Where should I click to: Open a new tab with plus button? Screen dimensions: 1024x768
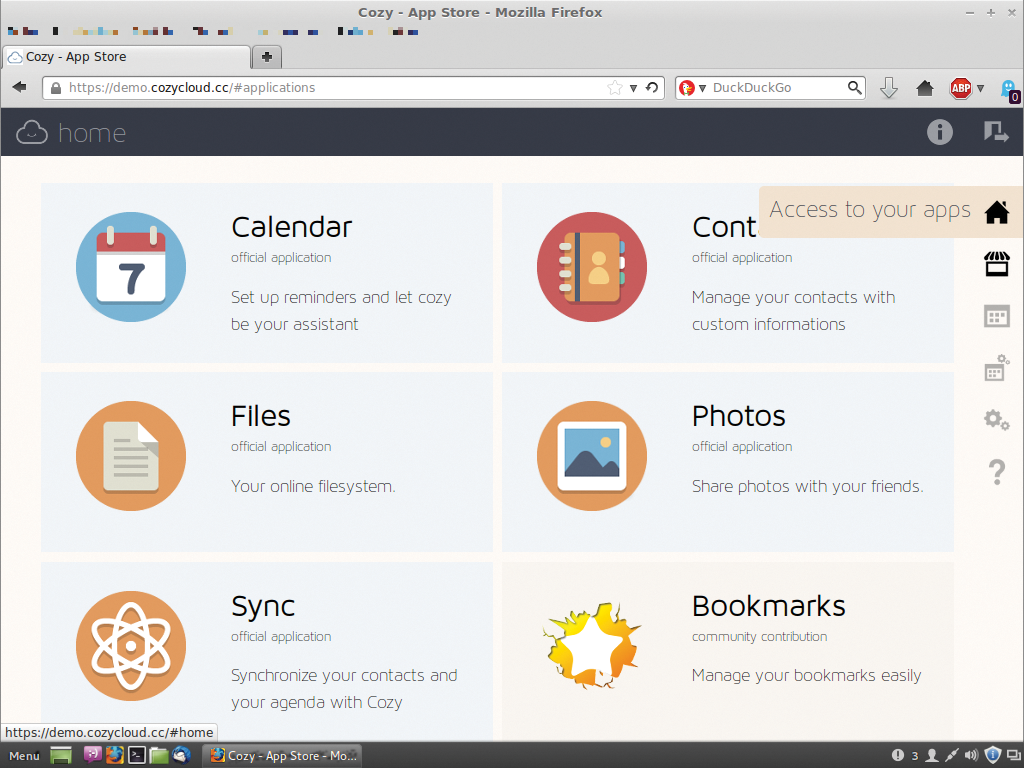pos(267,57)
